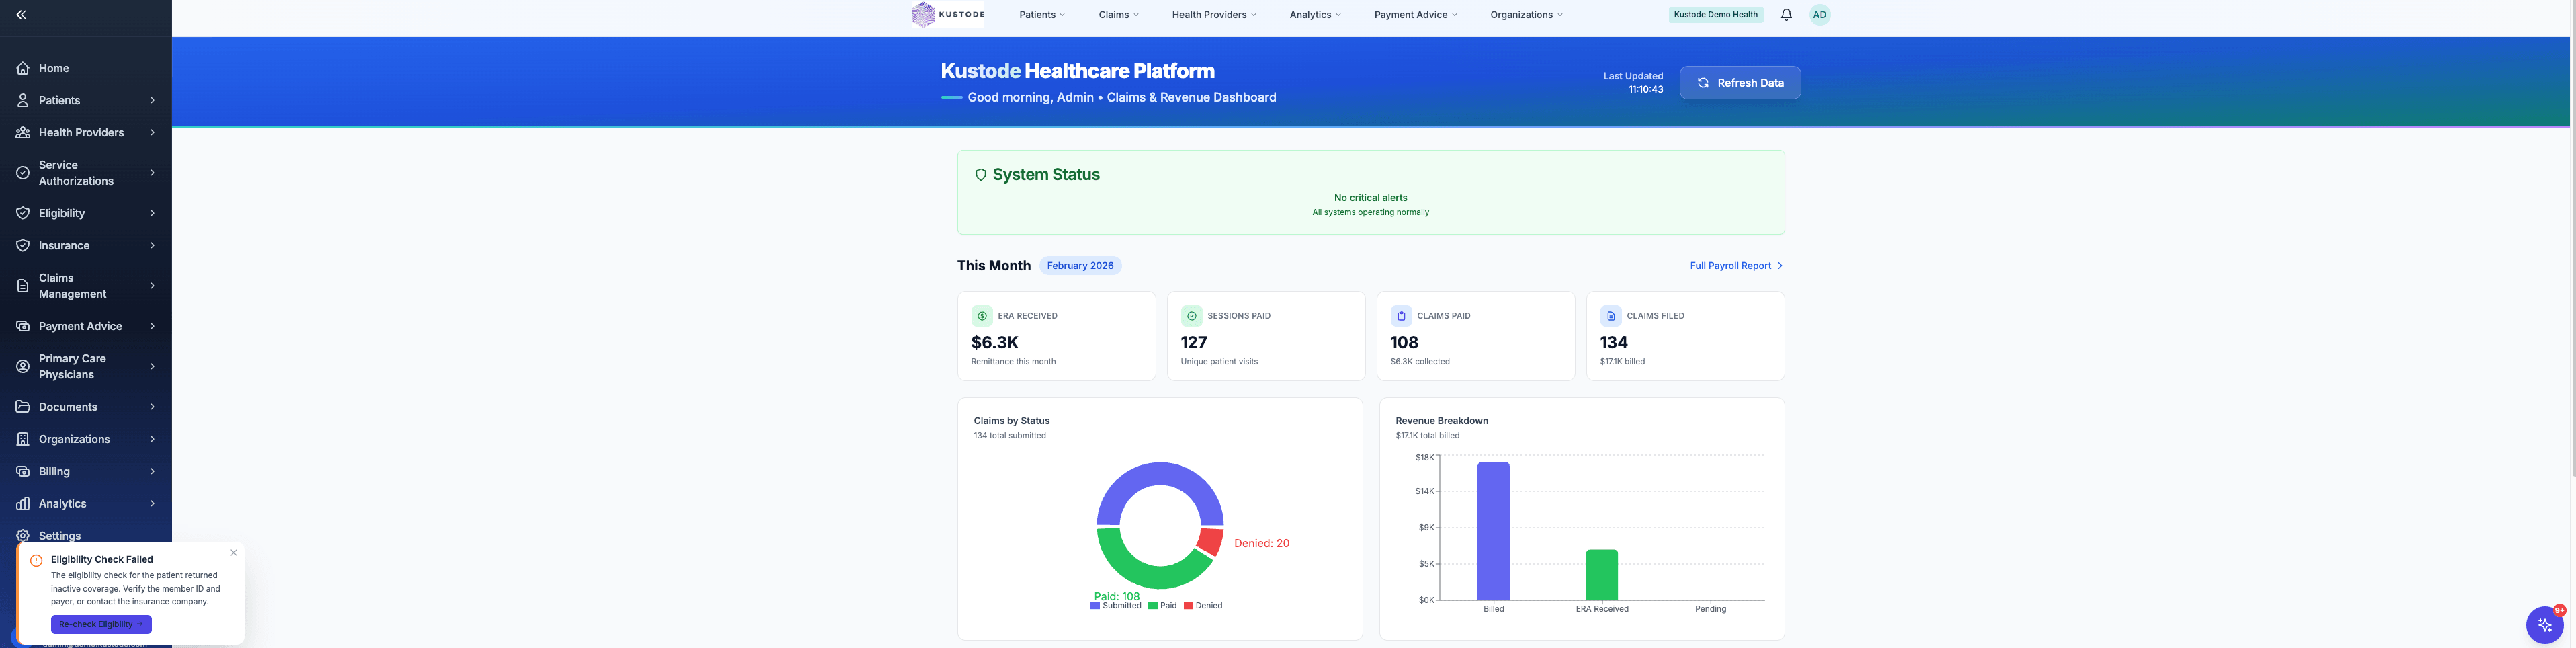Screen dimensions: 2576x648
Task: Open the Organizations menu in the top bar
Action: (x=1526, y=14)
